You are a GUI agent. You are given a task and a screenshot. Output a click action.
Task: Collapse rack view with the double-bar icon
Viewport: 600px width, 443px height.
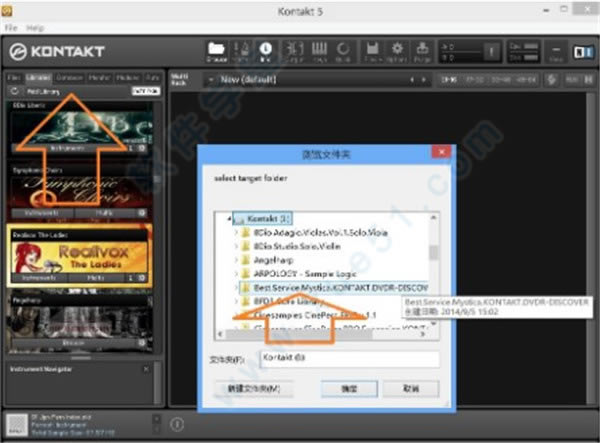[588, 80]
